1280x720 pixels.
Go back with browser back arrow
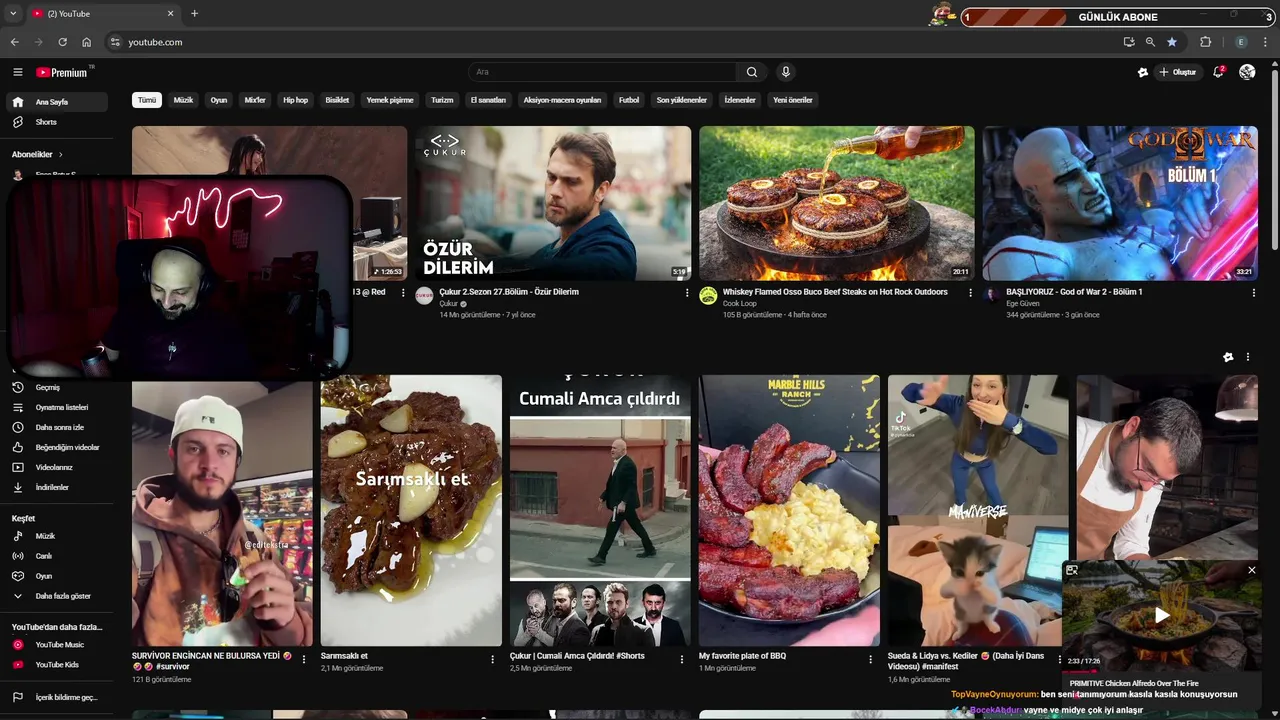point(14,42)
